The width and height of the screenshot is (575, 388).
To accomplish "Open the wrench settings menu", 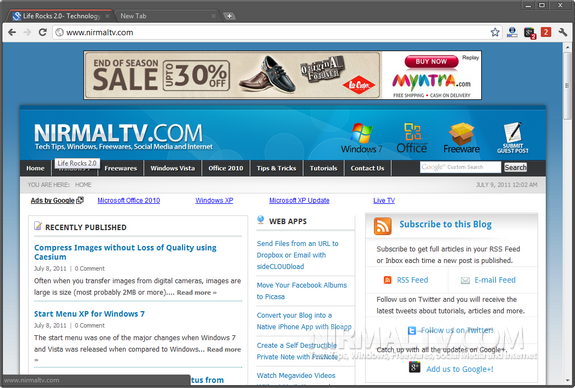I will click(x=563, y=32).
